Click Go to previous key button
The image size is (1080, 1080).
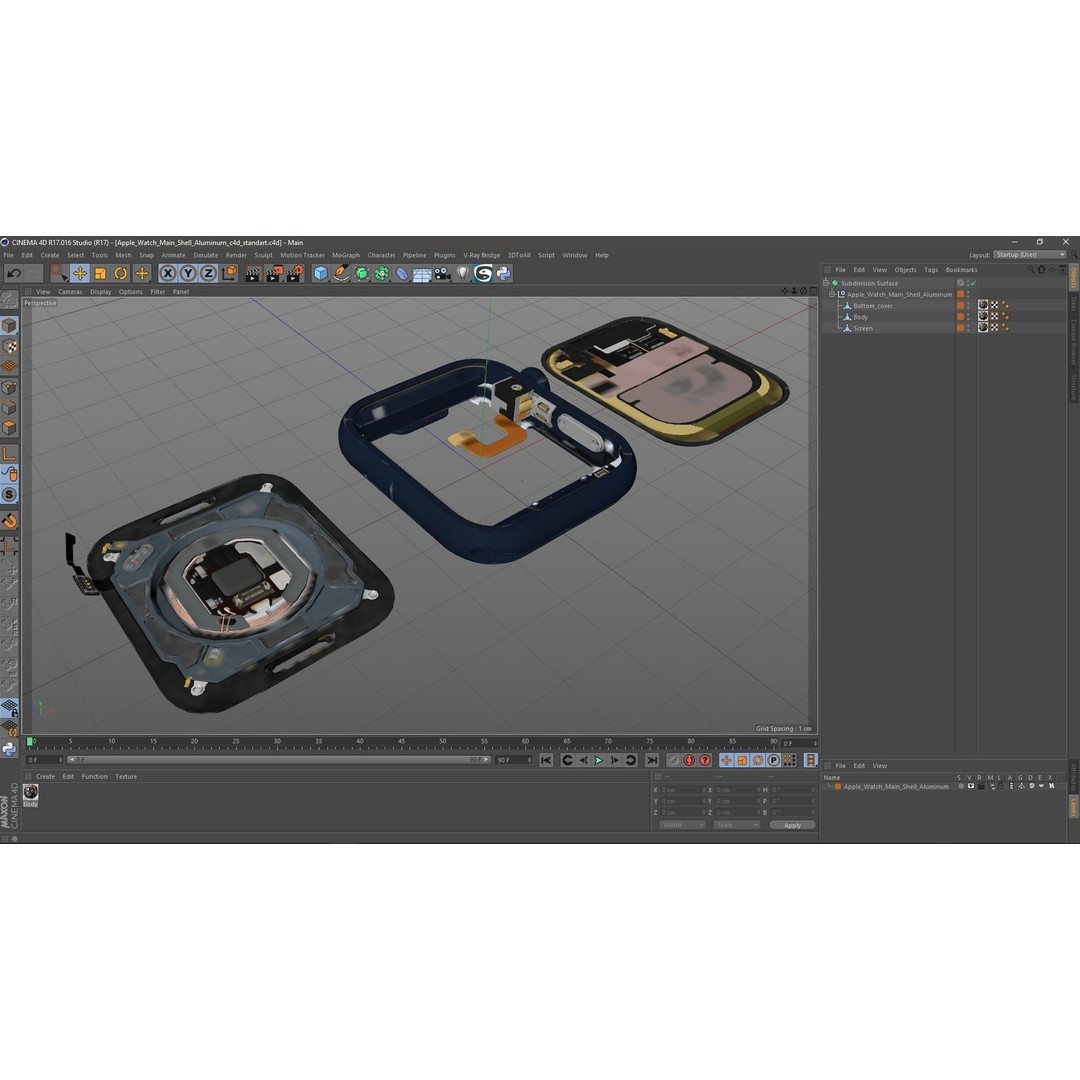click(567, 760)
